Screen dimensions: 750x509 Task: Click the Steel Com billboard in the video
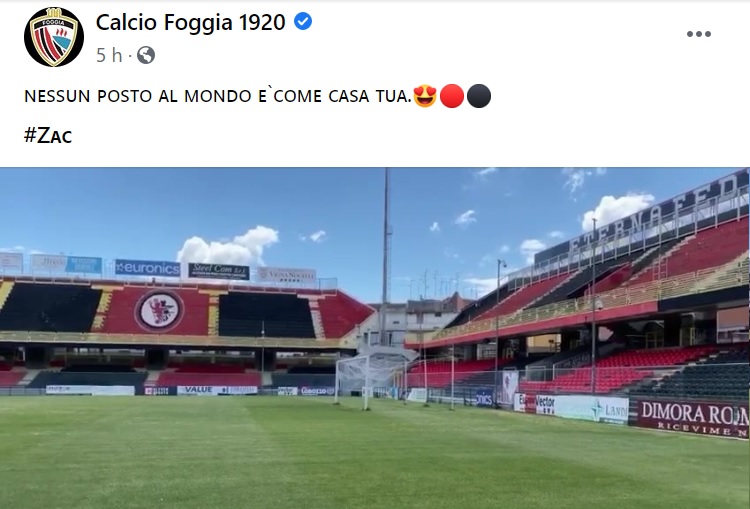coord(219,271)
